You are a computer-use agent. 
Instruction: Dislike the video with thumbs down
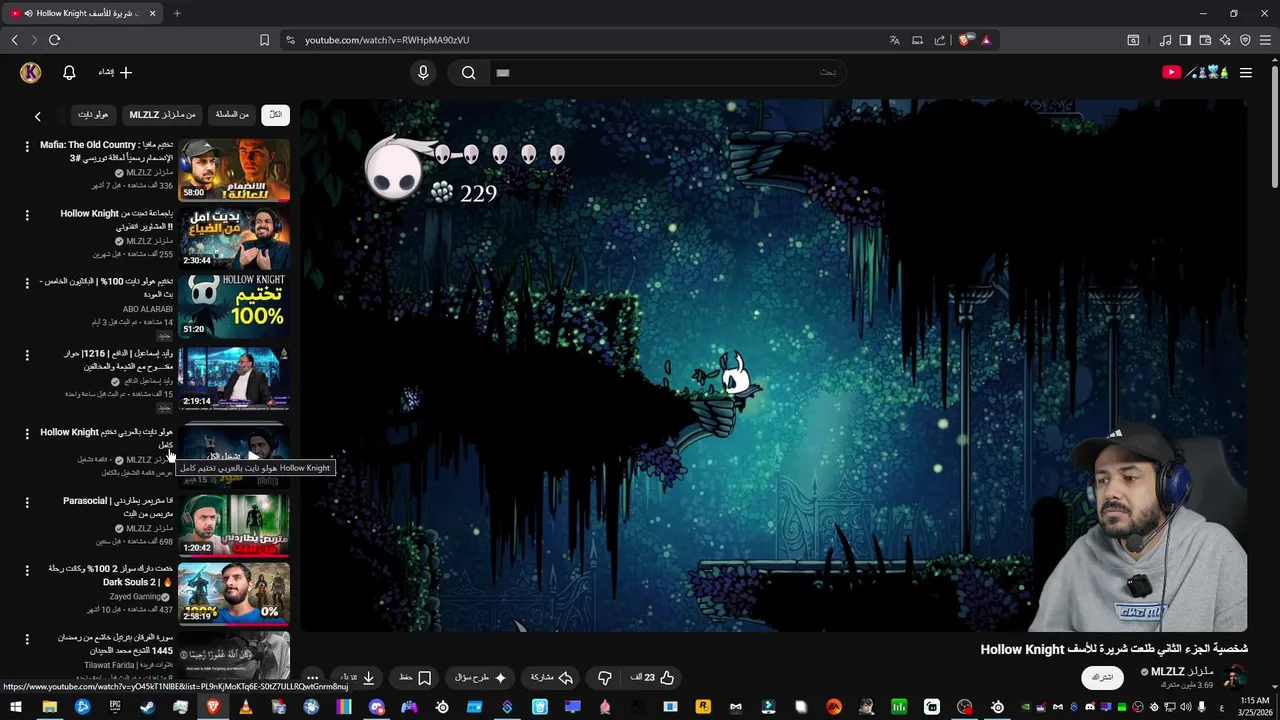point(605,677)
